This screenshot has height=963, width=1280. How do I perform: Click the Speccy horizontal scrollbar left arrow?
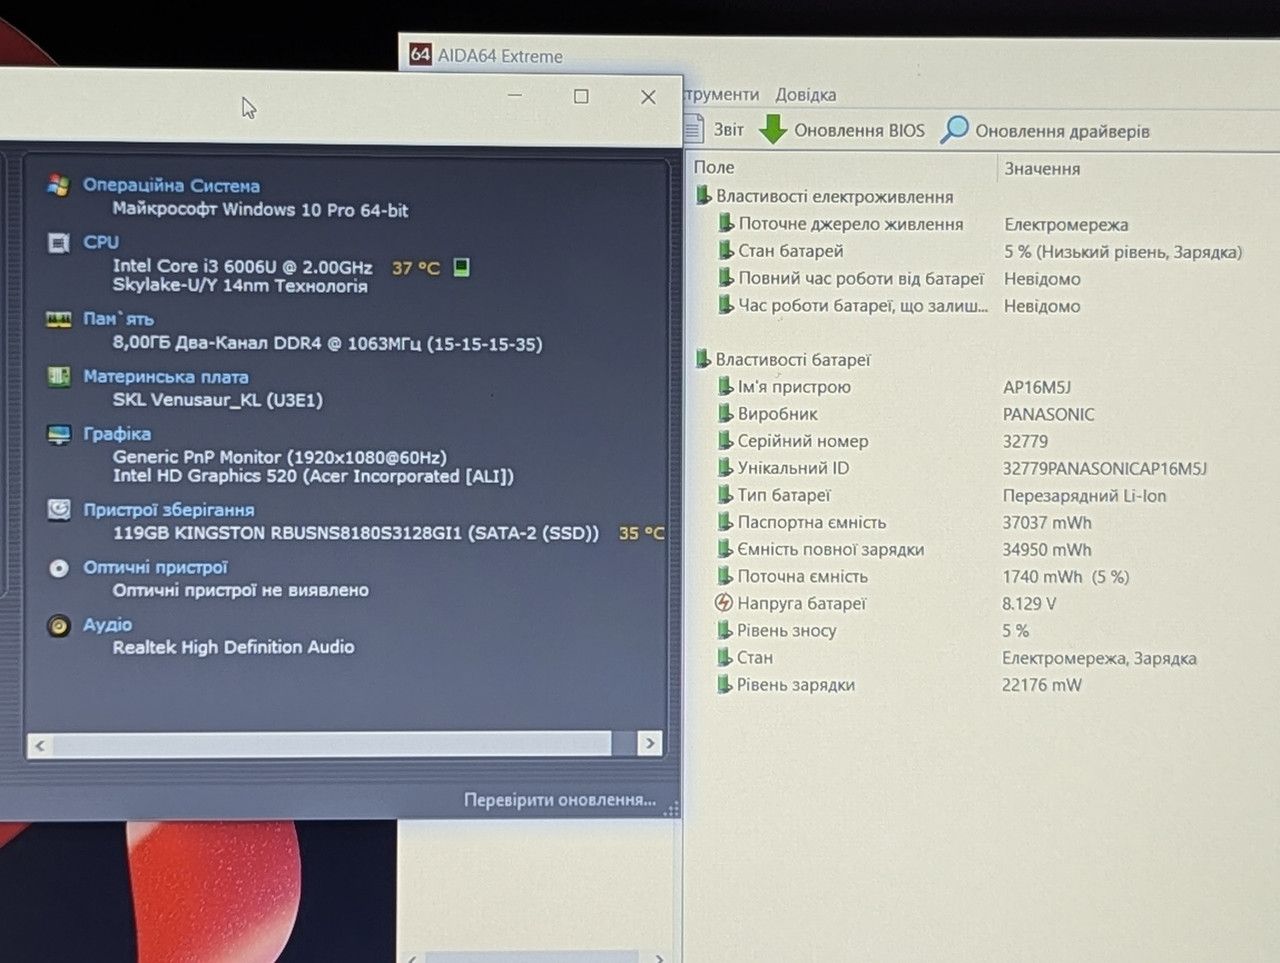(40, 745)
